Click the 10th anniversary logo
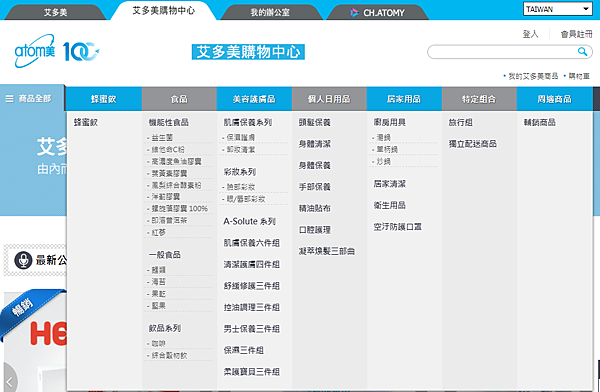Screen dimensions: 600x392 (x=80, y=51)
